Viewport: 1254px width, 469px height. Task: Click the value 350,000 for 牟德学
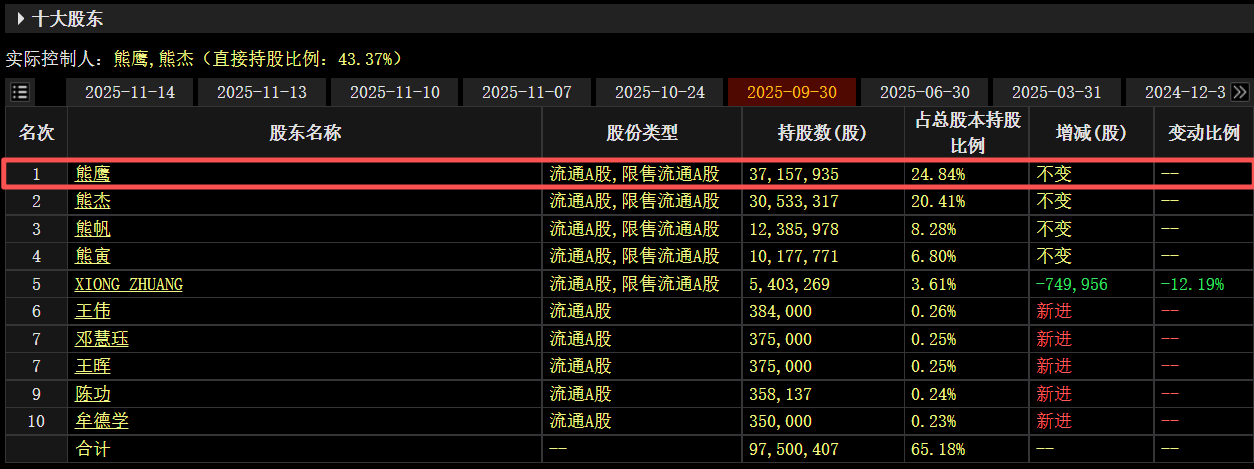pyautogui.click(x=781, y=422)
